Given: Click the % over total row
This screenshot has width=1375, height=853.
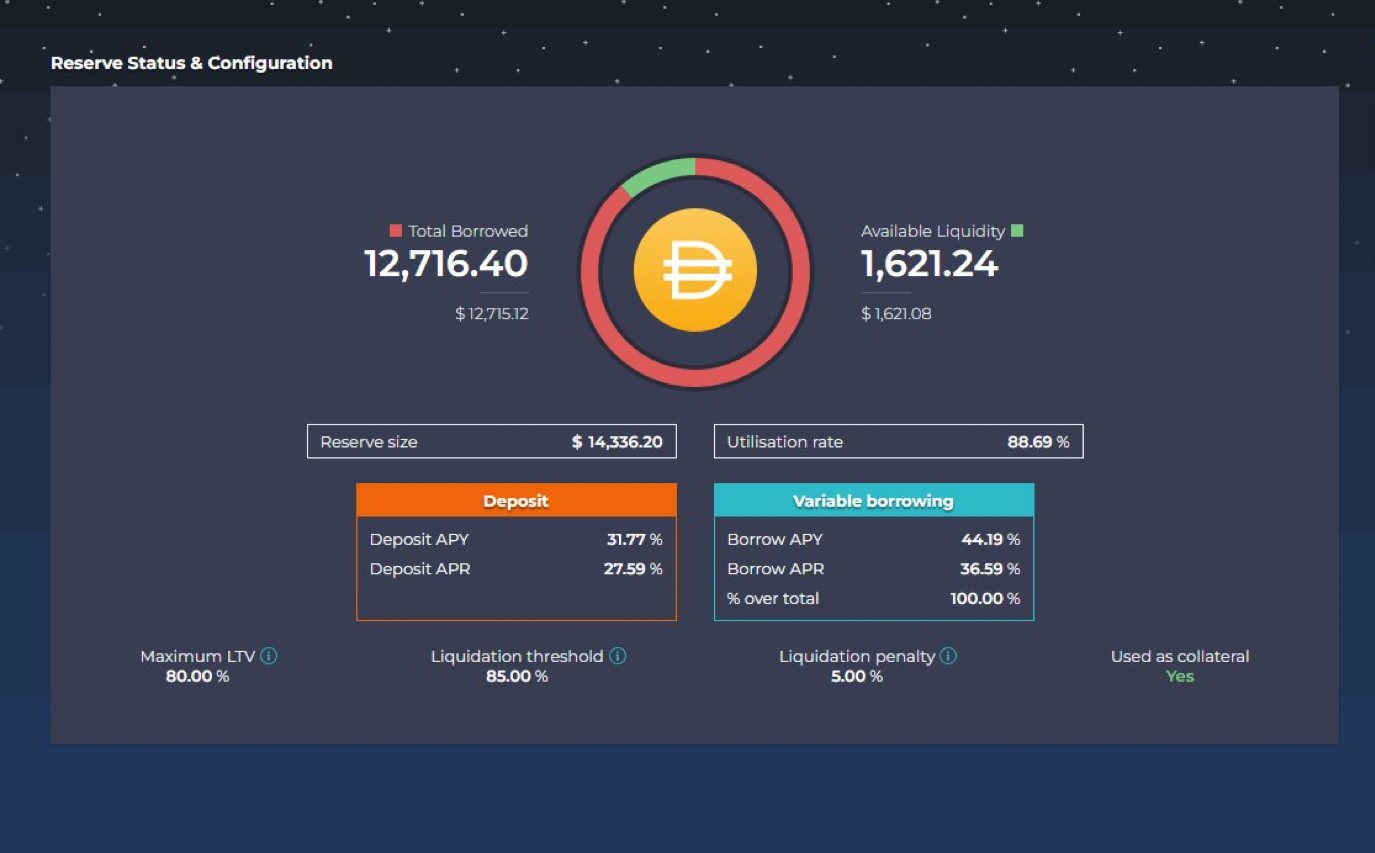Looking at the screenshot, I should [x=873, y=599].
